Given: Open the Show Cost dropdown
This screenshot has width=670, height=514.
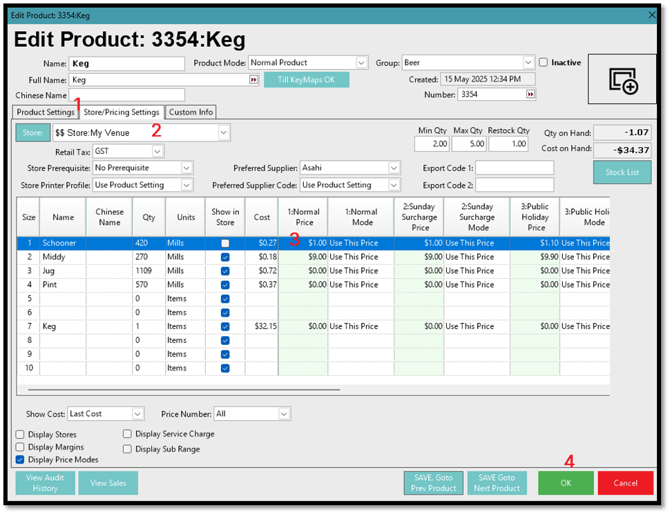Looking at the screenshot, I should (137, 413).
